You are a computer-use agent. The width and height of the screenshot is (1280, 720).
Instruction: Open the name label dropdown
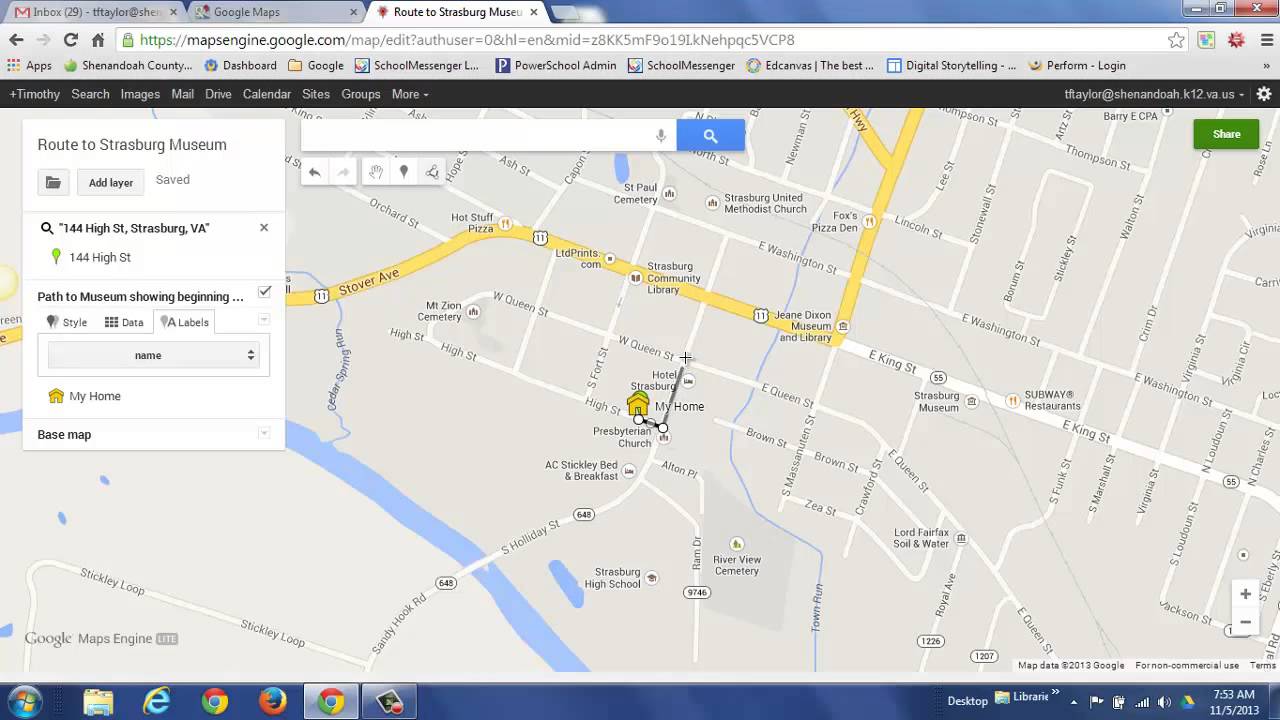(x=153, y=355)
